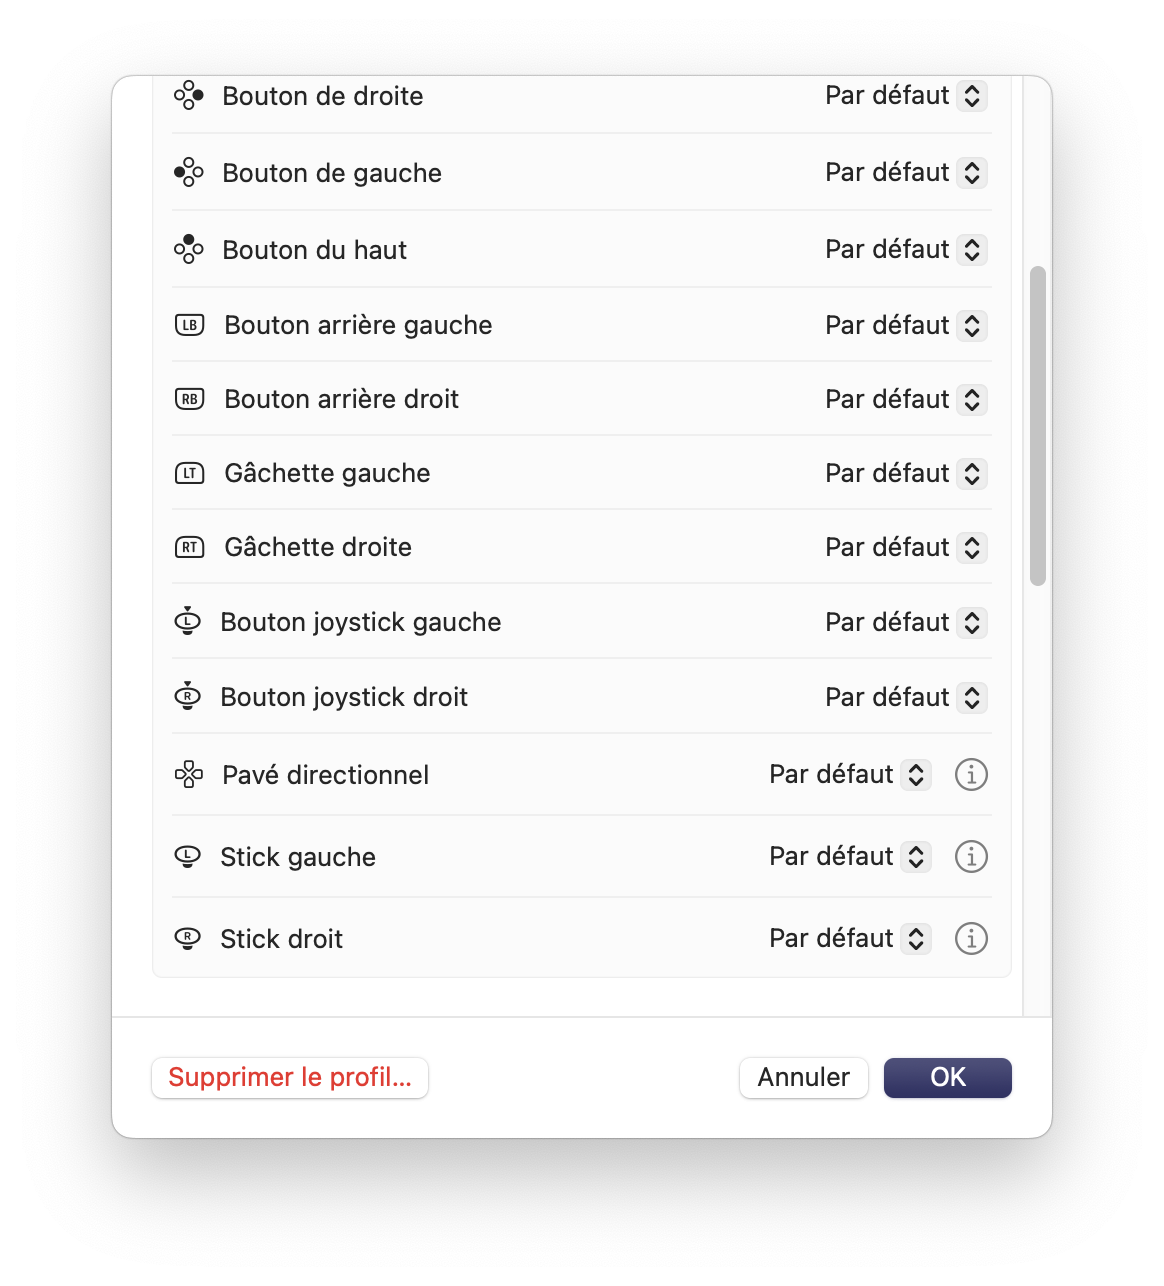Image resolution: width=1164 pixels, height=1286 pixels.
Task: Click the left joystick button icon
Action: point(188,621)
